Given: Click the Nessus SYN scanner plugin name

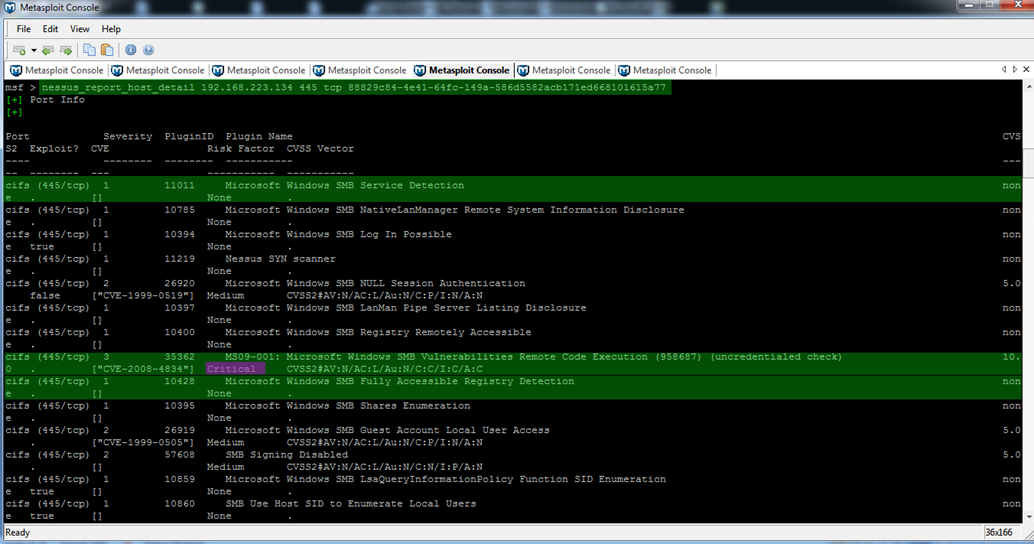Looking at the screenshot, I should (x=280, y=259).
